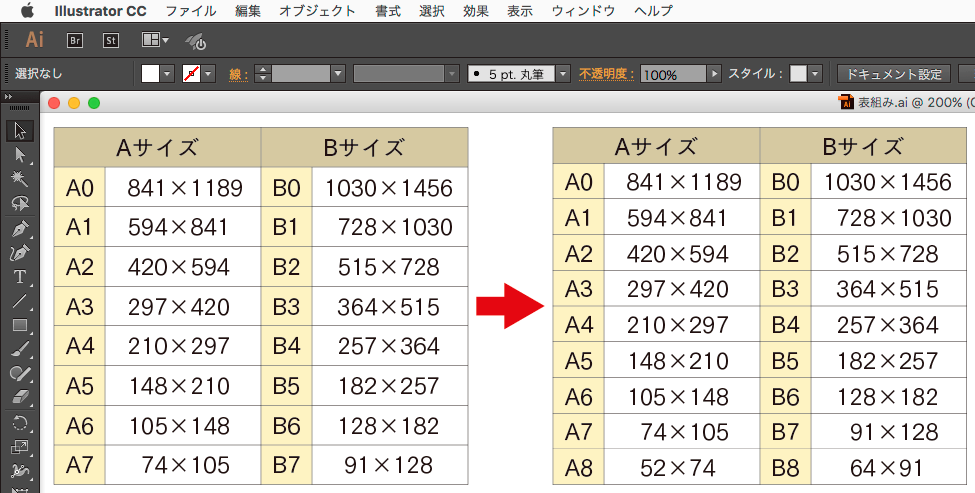Select the Magic Wand tool
The width and height of the screenshot is (975, 493).
click(20, 179)
